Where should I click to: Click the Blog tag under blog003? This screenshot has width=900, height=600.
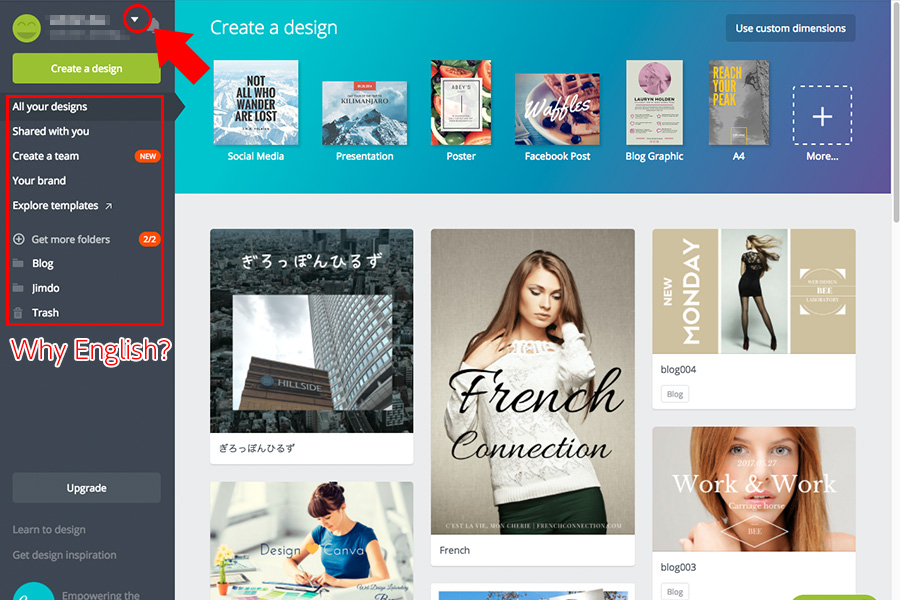675,591
